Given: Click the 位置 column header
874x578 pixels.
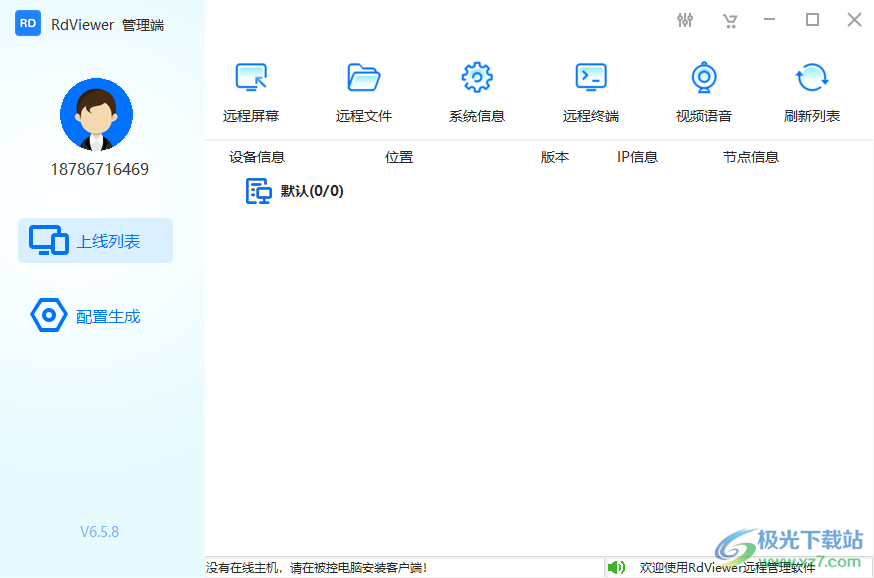Looking at the screenshot, I should [399, 157].
